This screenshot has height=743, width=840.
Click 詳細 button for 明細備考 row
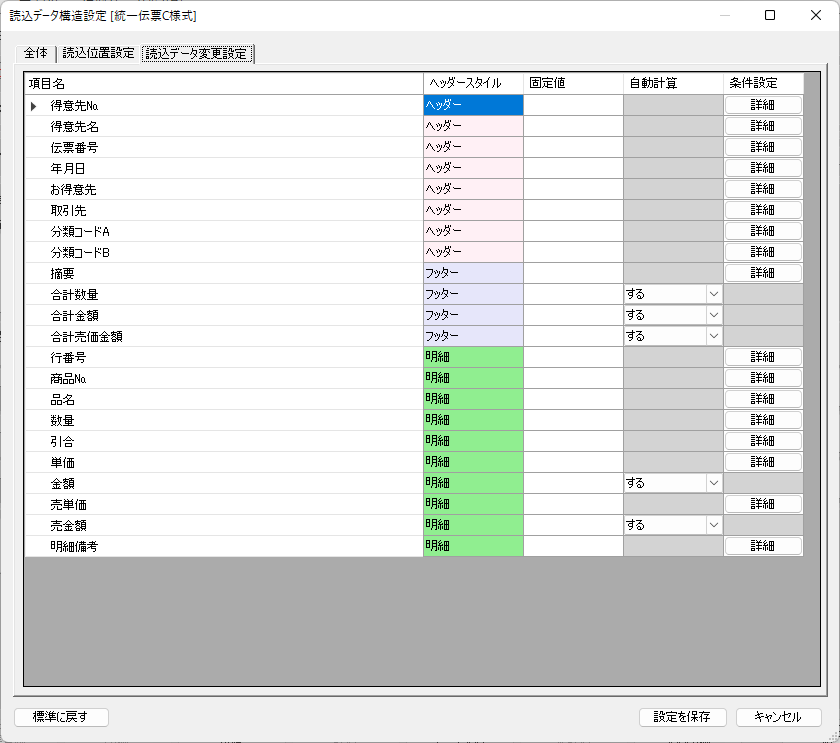763,546
